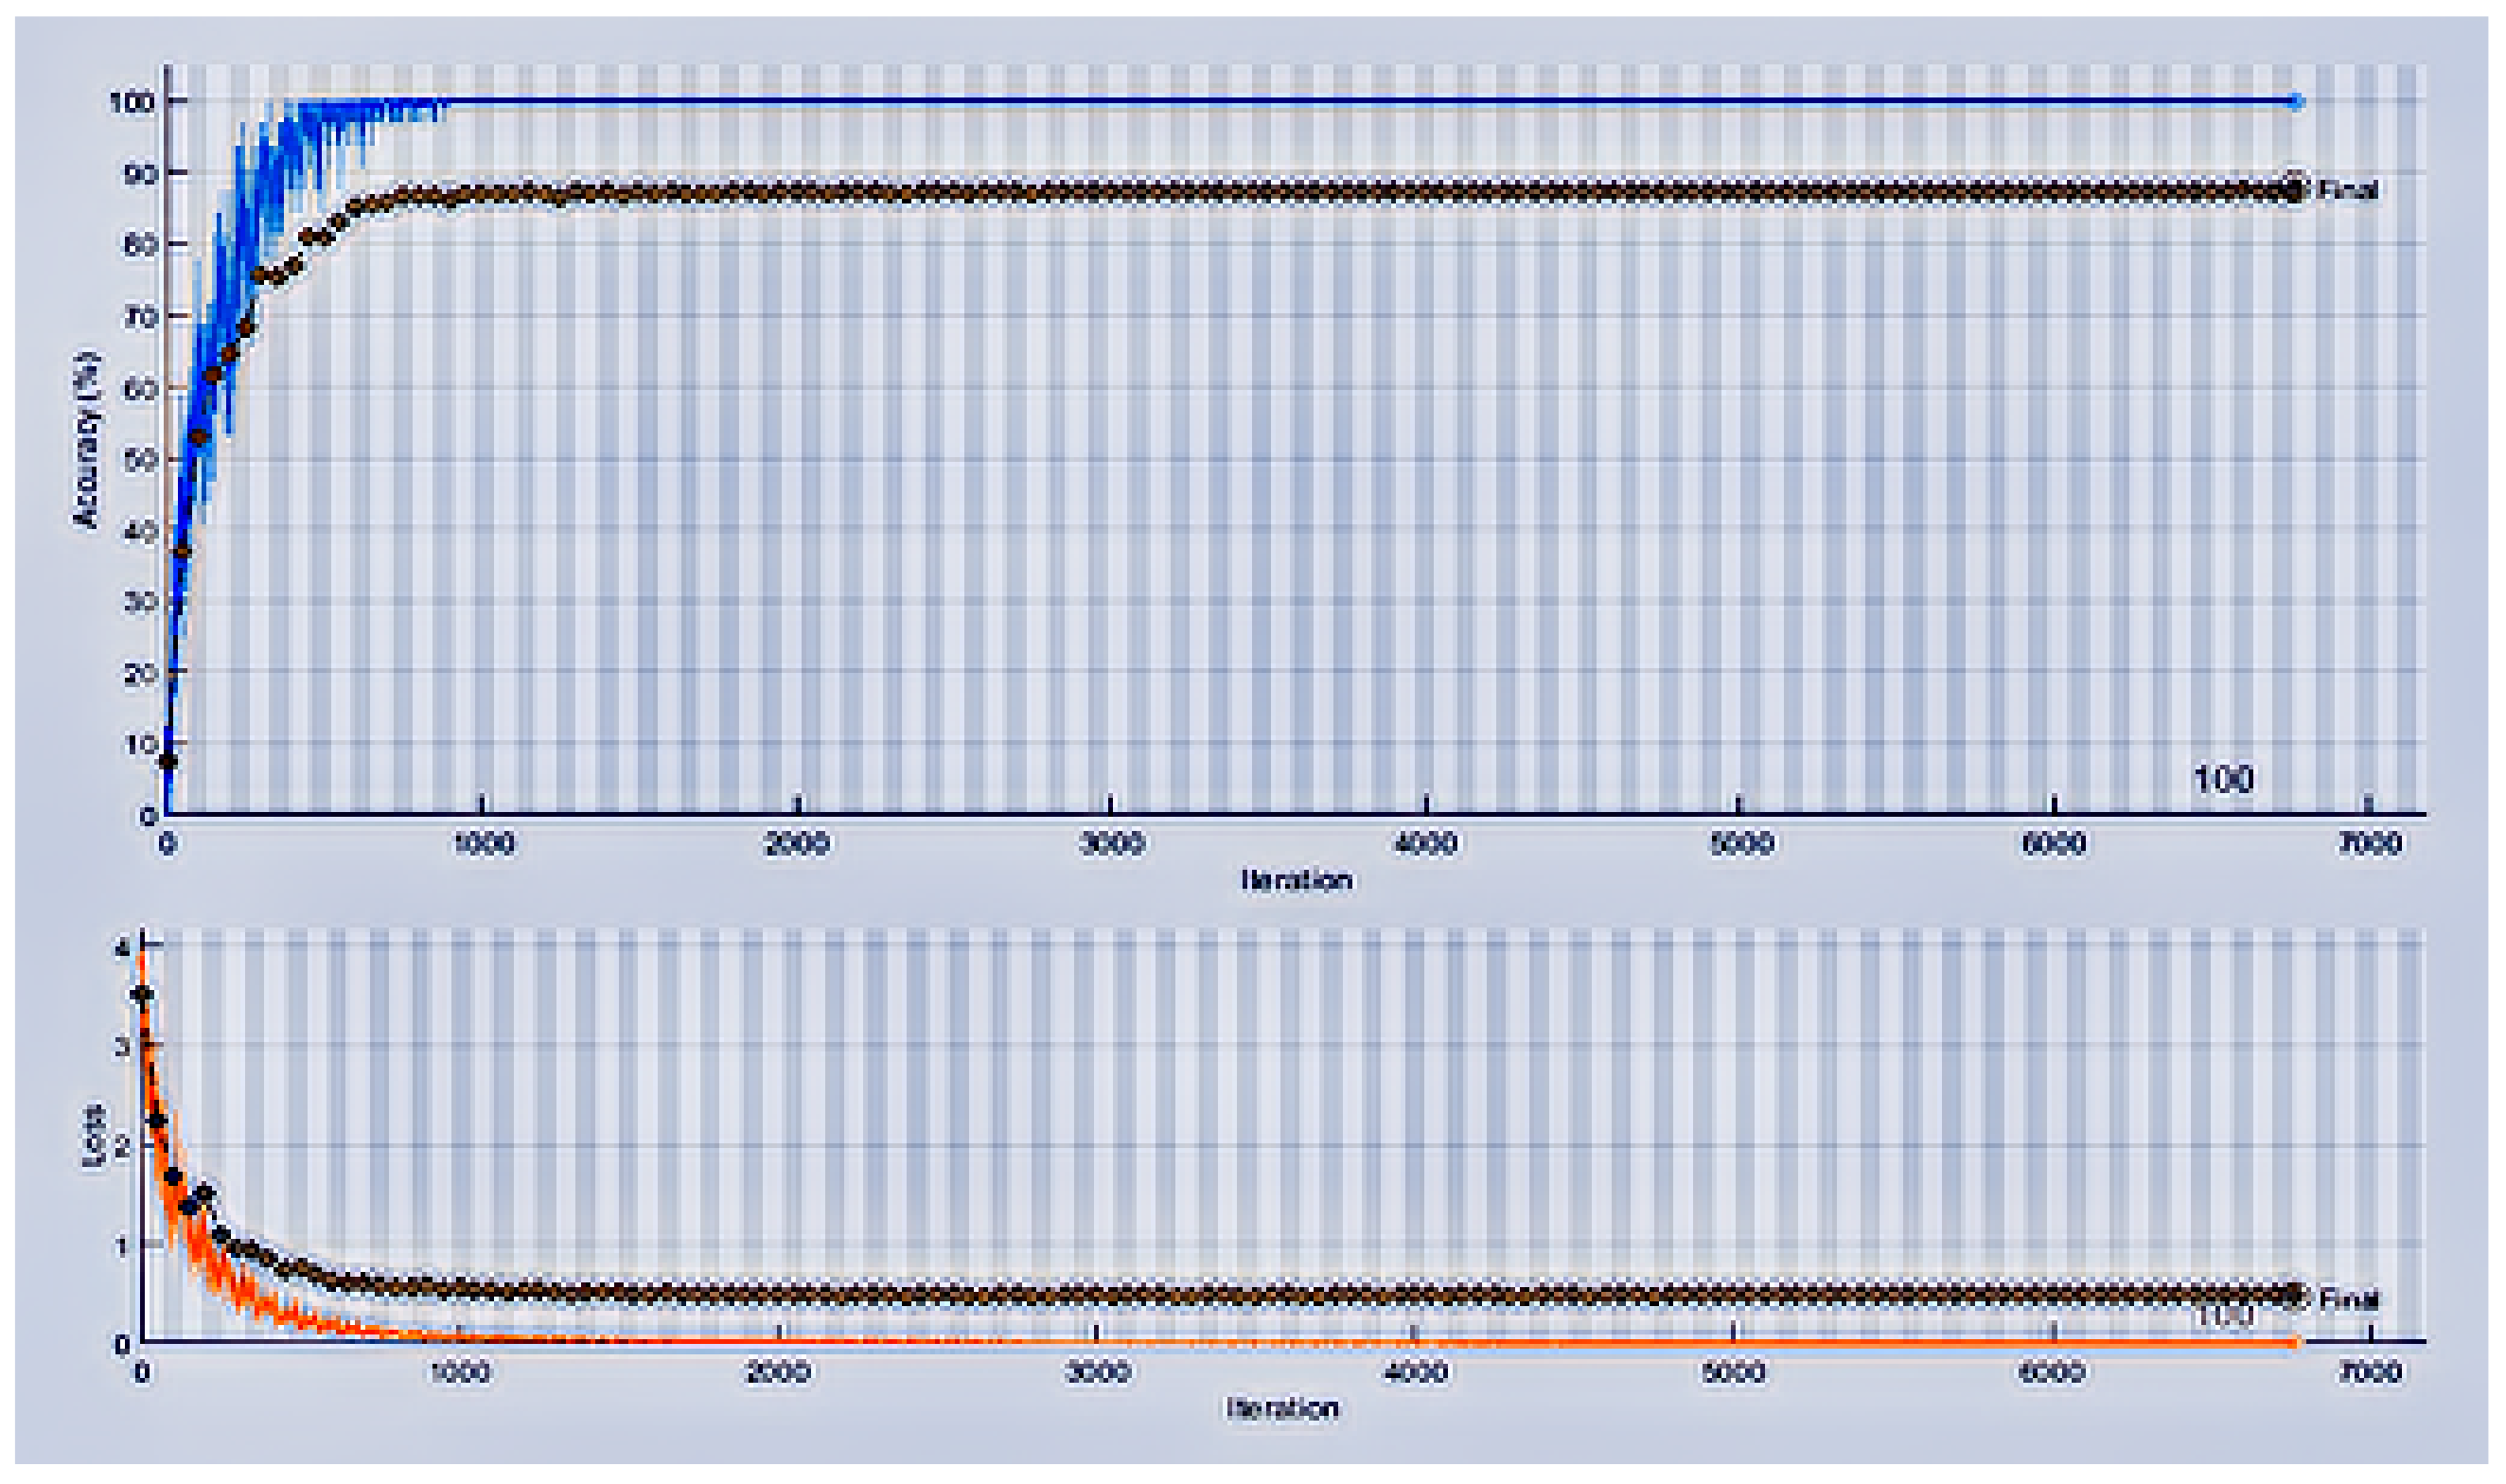Image resolution: width=2506 pixels, height=1484 pixels.
Task: Select the final validation accuracy circle marker
Action: pyautogui.click(x=2295, y=189)
